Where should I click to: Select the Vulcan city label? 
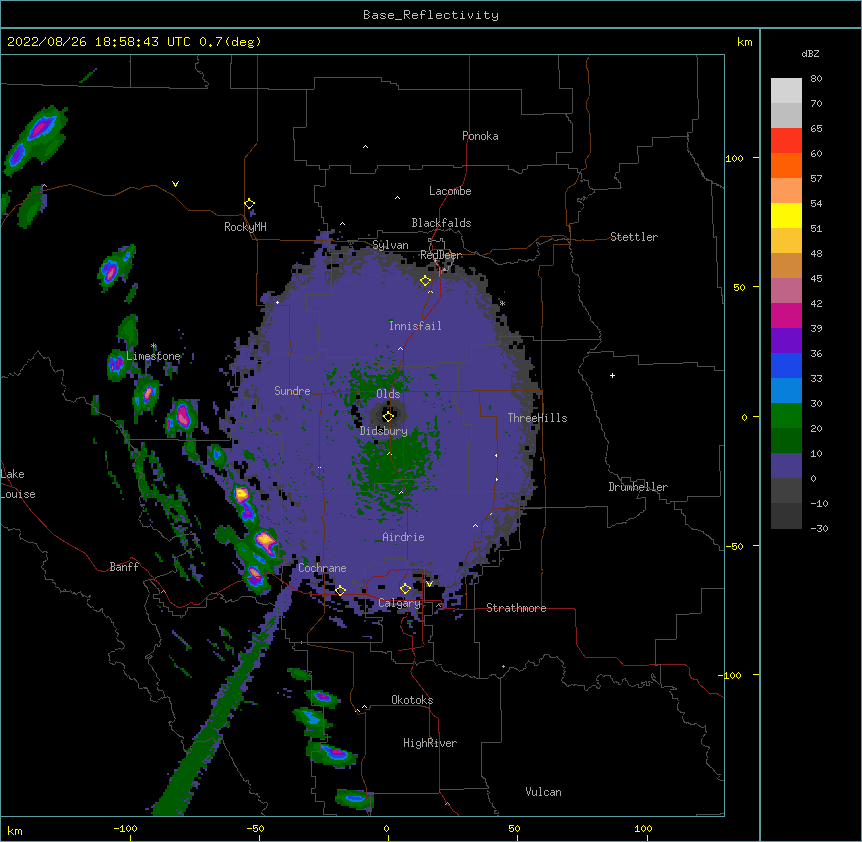tap(543, 792)
